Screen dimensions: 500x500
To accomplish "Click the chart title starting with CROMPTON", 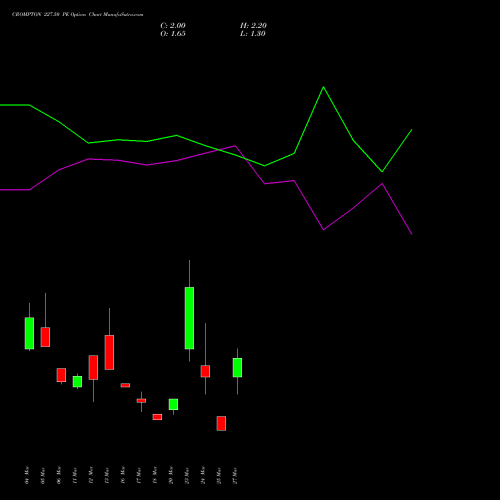I will tap(77, 15).
